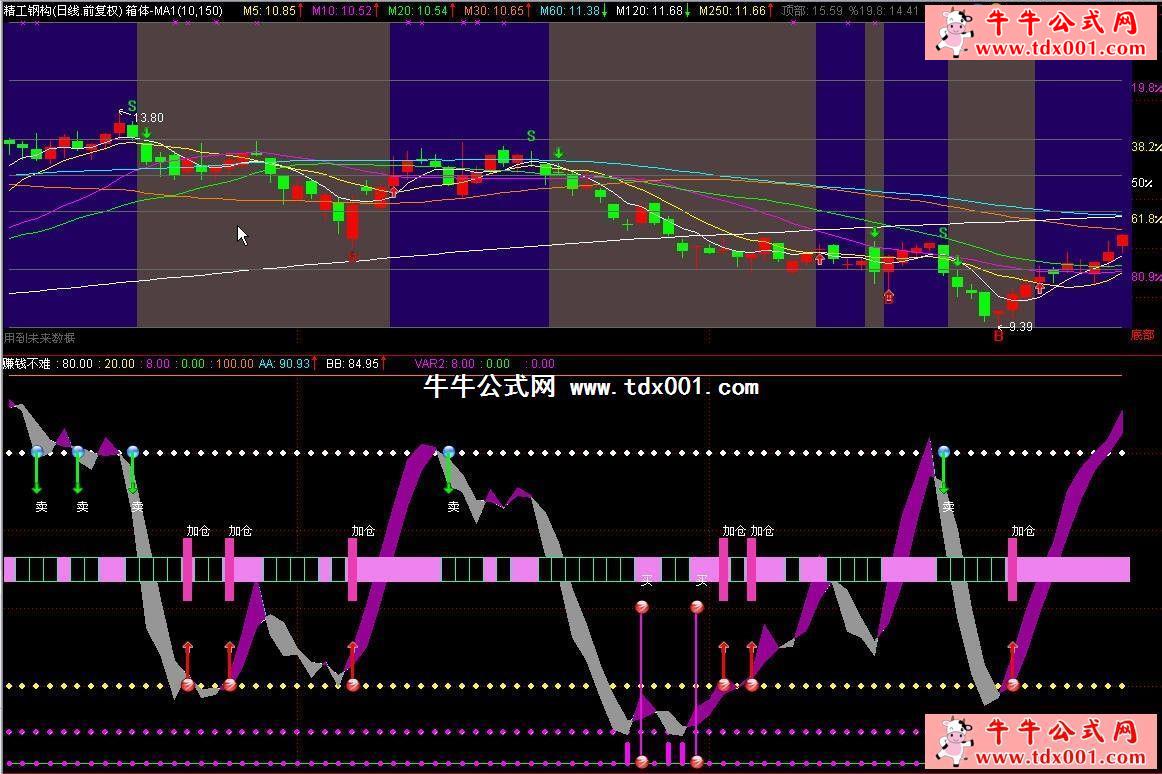Select the M60: 11.38 indicator label
1162x774 pixels.
tap(571, 10)
